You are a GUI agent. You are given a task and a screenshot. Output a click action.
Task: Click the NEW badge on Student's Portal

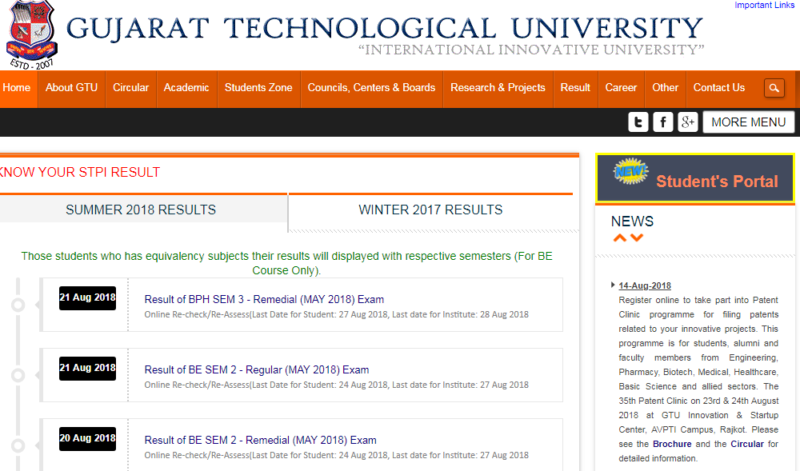coord(628,174)
